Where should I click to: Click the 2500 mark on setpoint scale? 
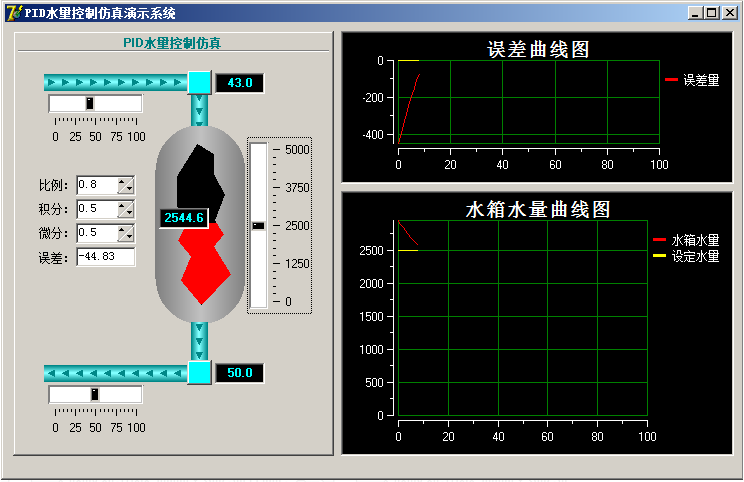click(297, 226)
